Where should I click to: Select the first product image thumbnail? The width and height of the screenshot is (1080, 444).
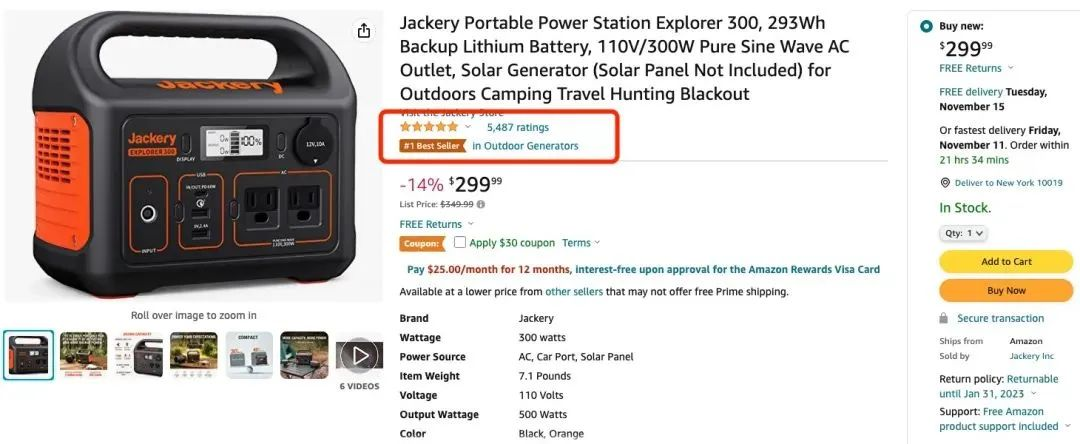tap(28, 354)
